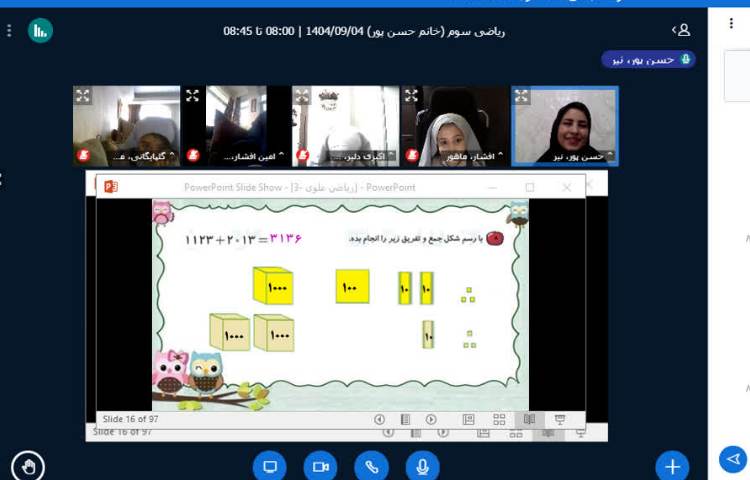Mute the microphone

point(423,467)
